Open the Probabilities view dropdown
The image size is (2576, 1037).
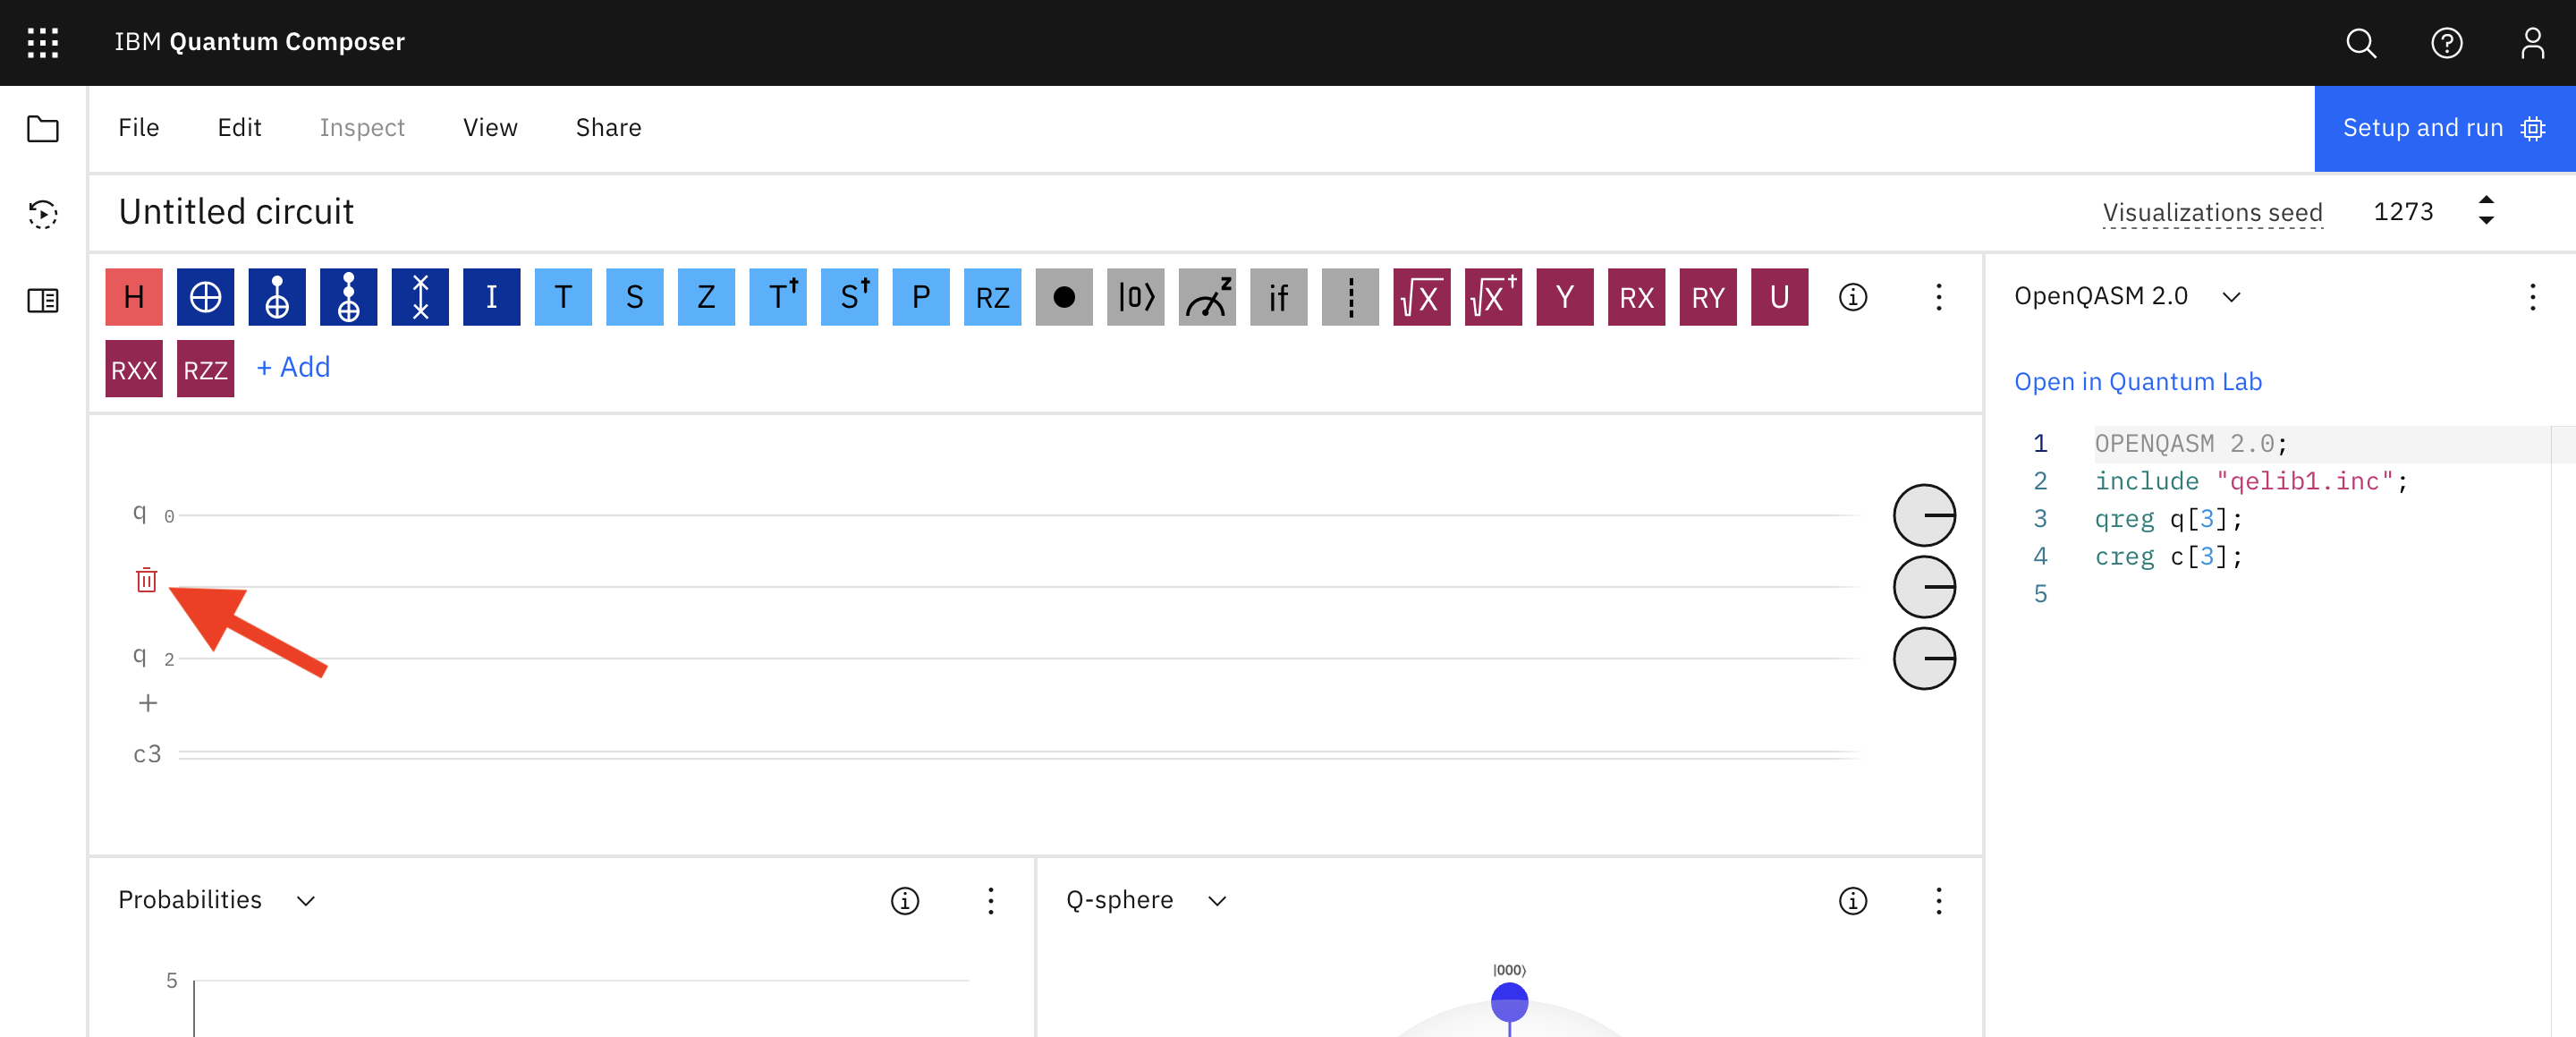(306, 900)
